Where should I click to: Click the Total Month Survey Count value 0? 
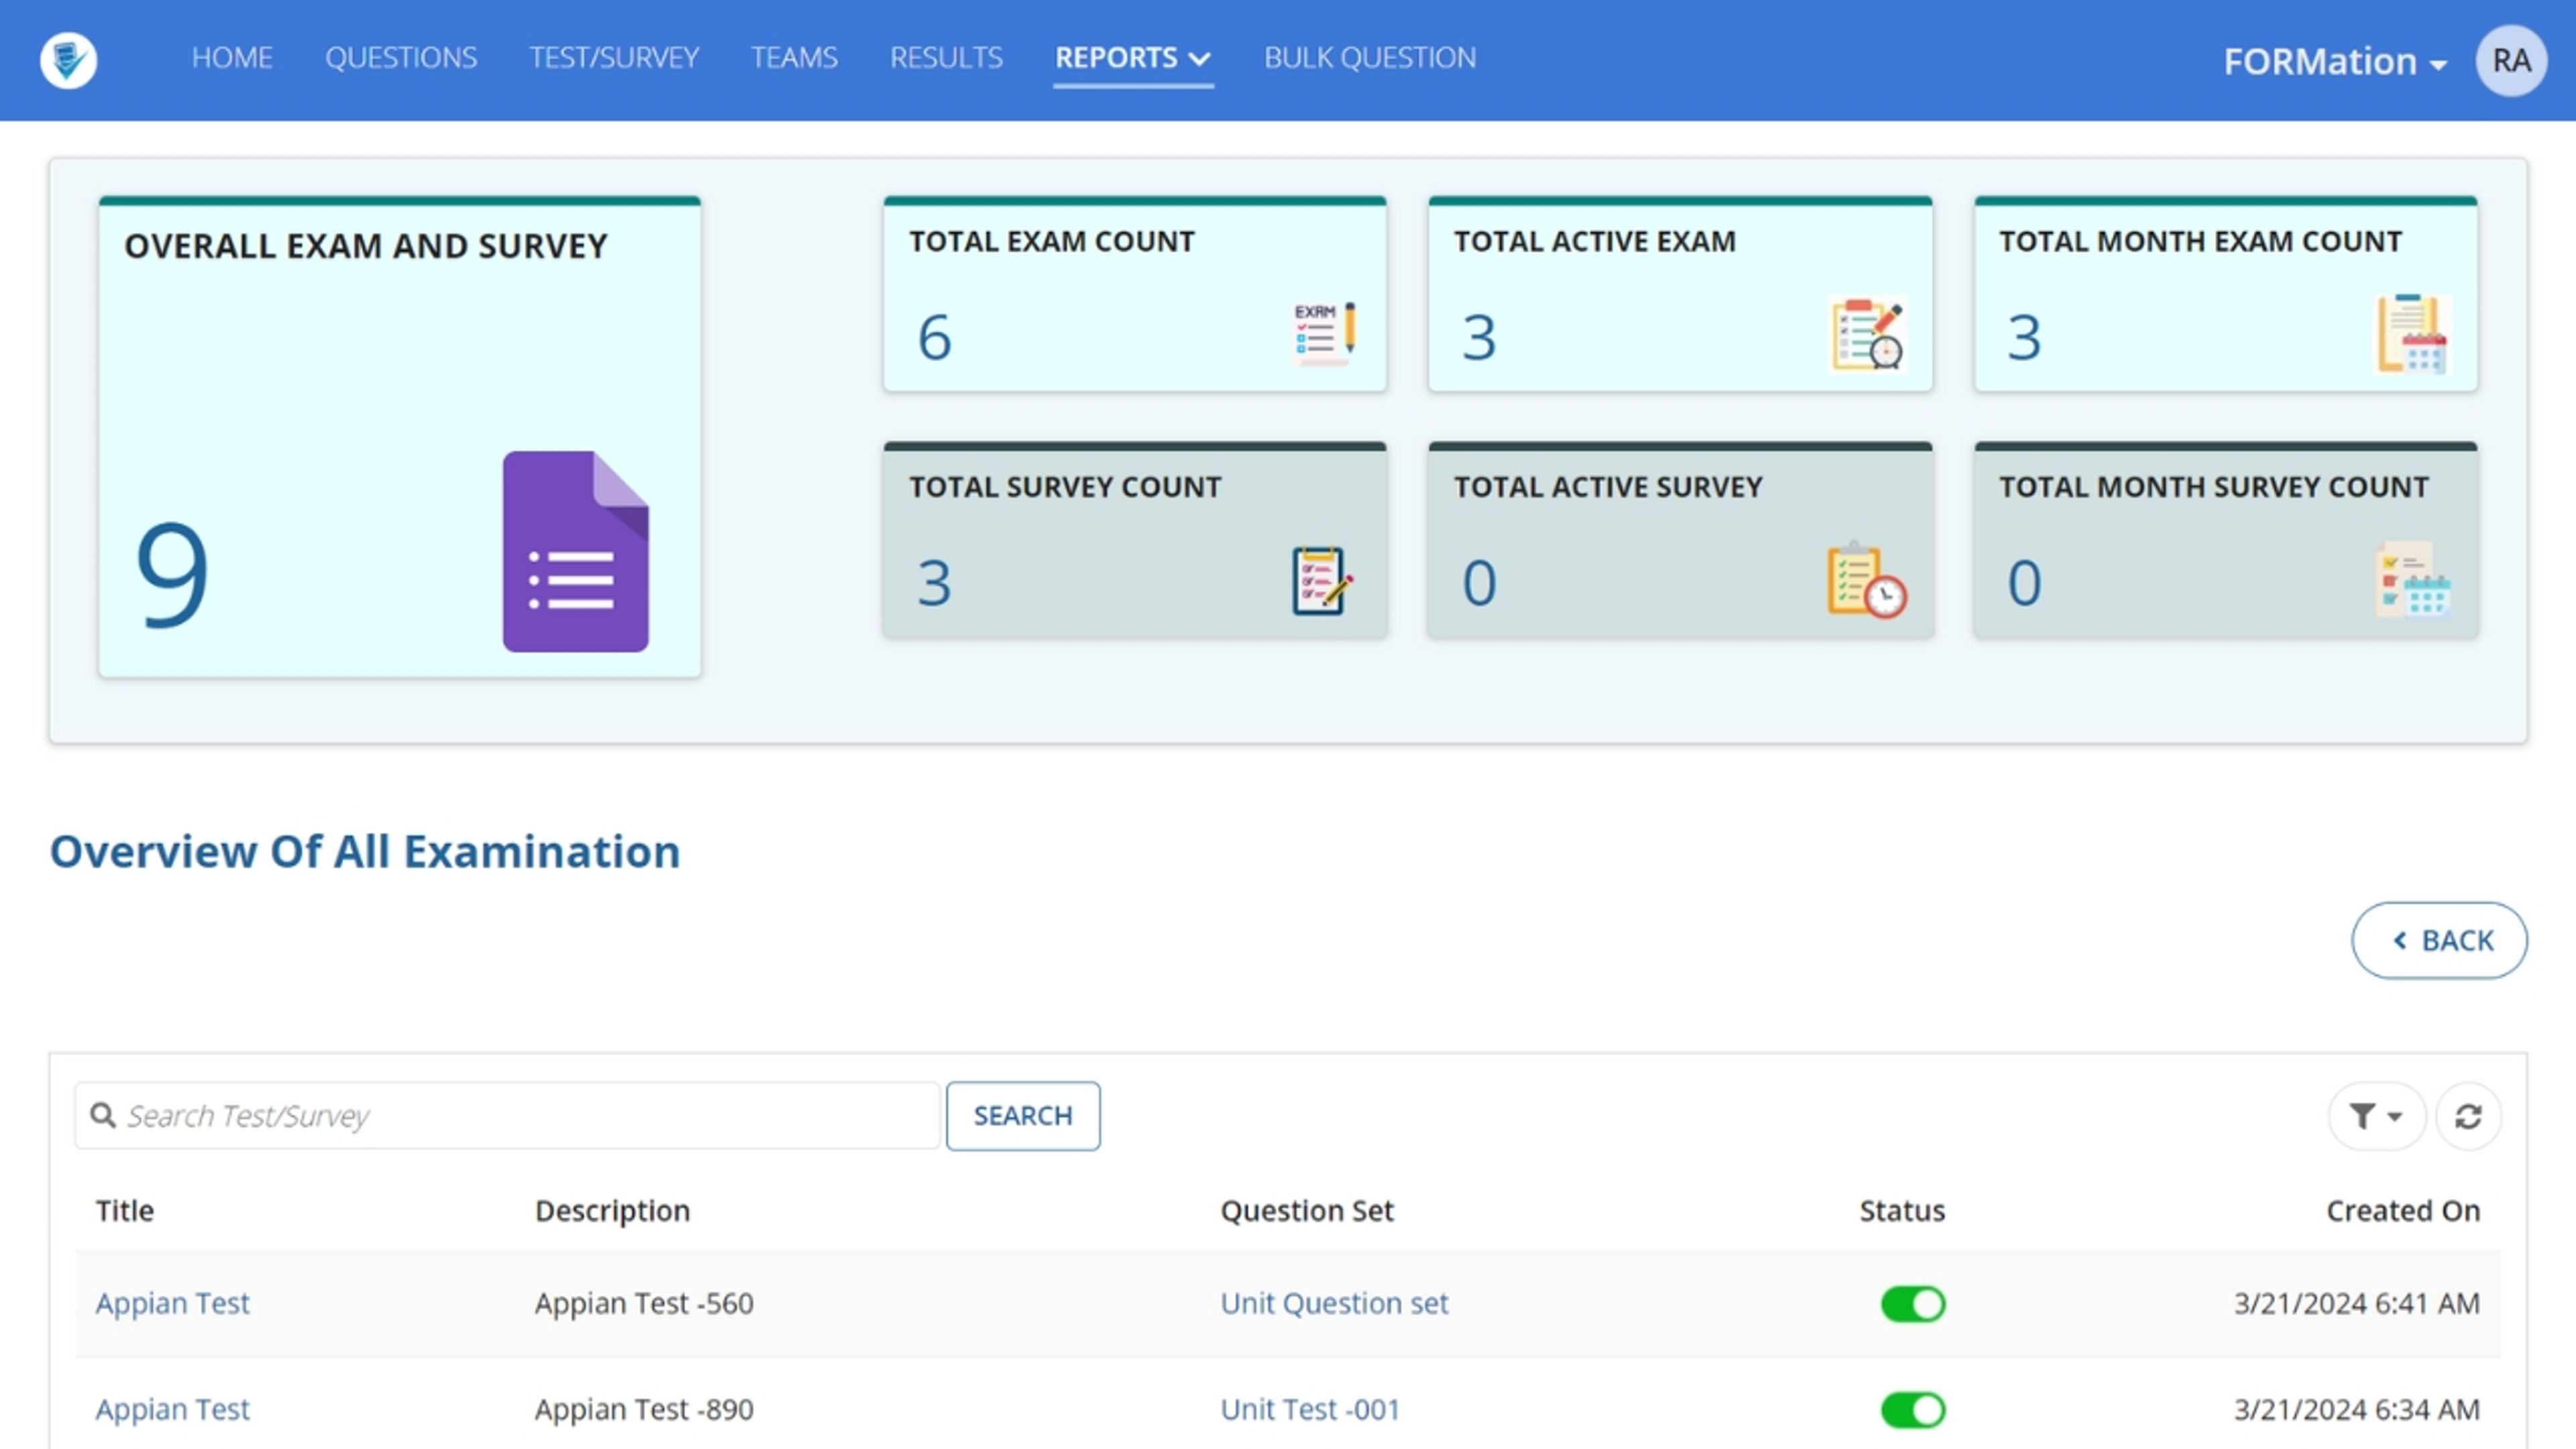click(2024, 582)
